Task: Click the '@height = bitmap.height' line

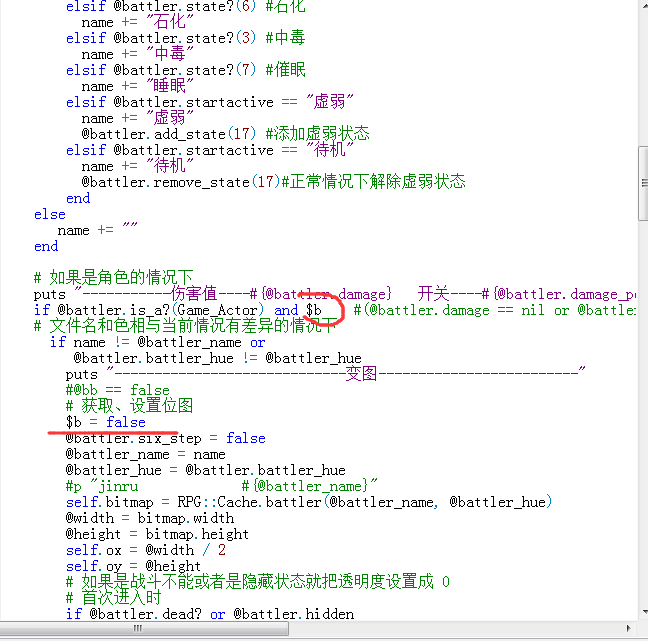Action: [x=157, y=534]
